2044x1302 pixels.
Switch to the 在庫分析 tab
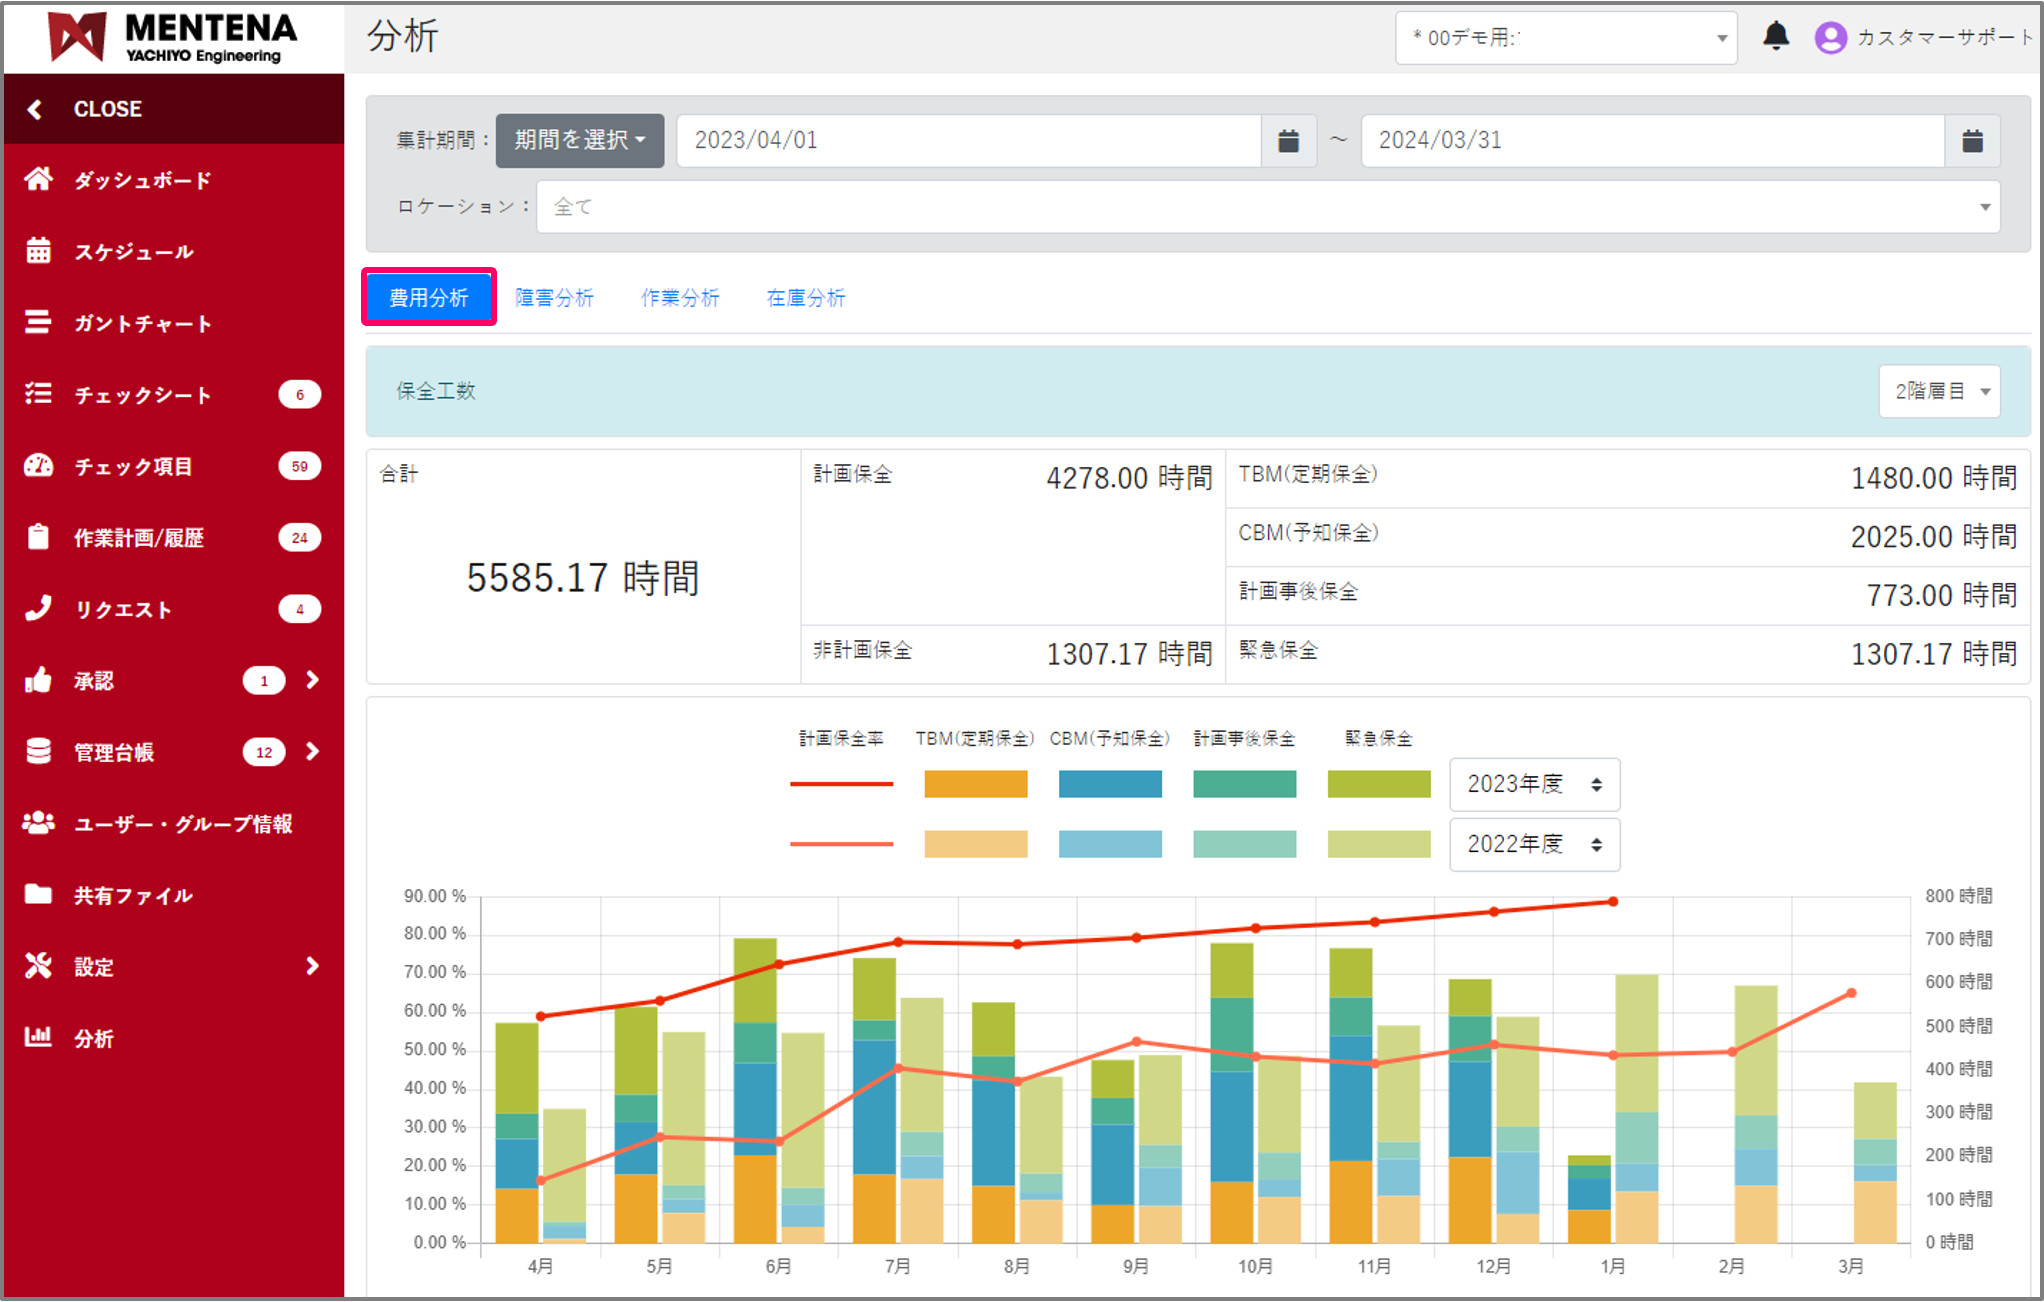pyautogui.click(x=805, y=298)
